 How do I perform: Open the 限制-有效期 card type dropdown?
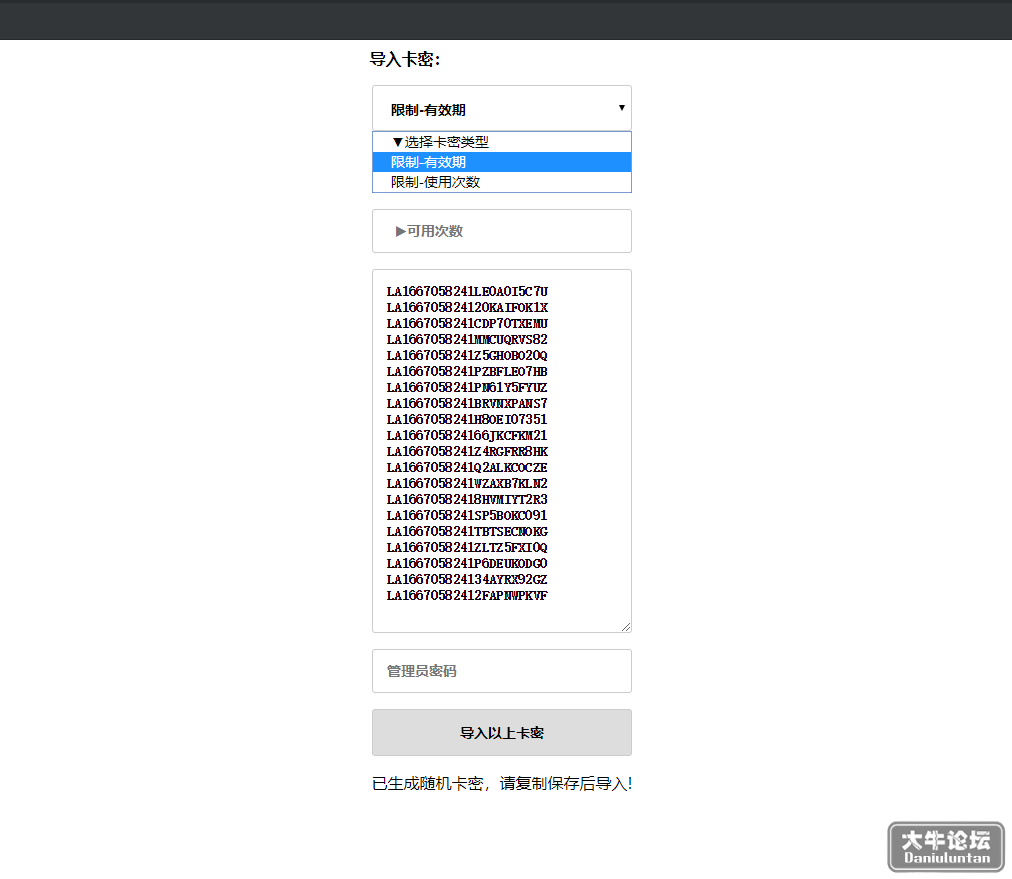pos(501,108)
